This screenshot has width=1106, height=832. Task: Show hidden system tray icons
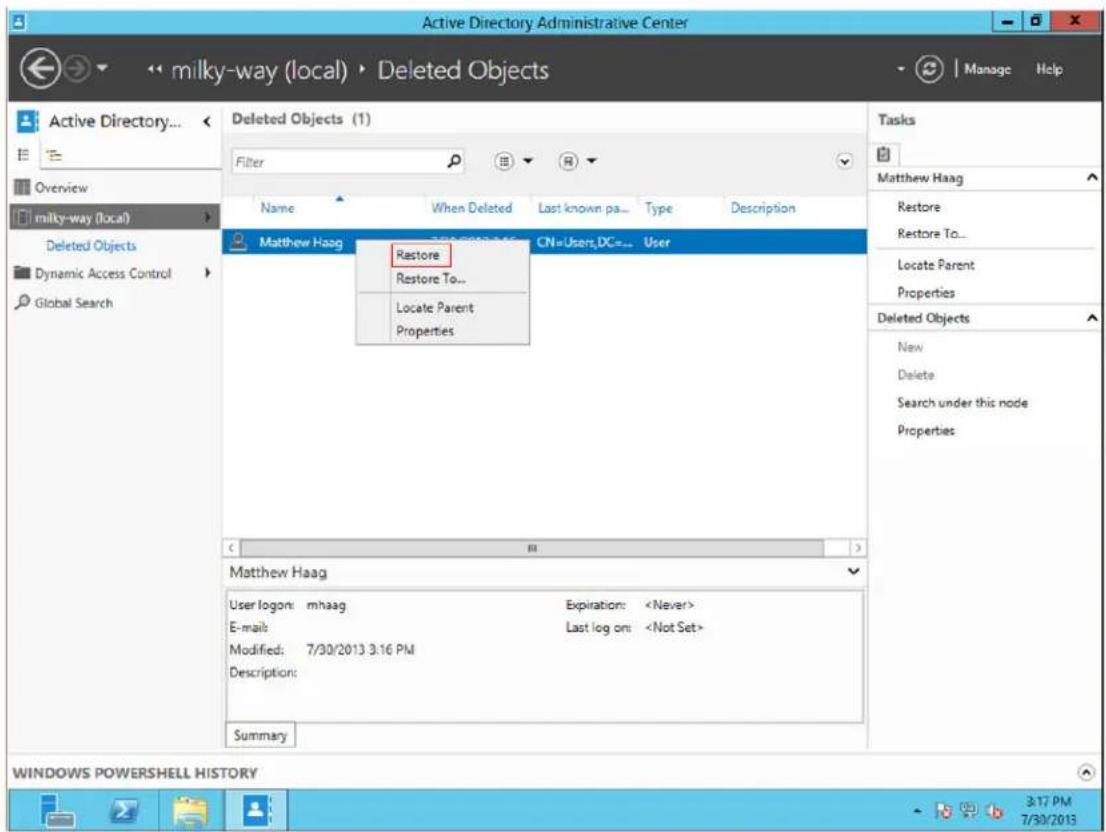pyautogui.click(x=917, y=812)
